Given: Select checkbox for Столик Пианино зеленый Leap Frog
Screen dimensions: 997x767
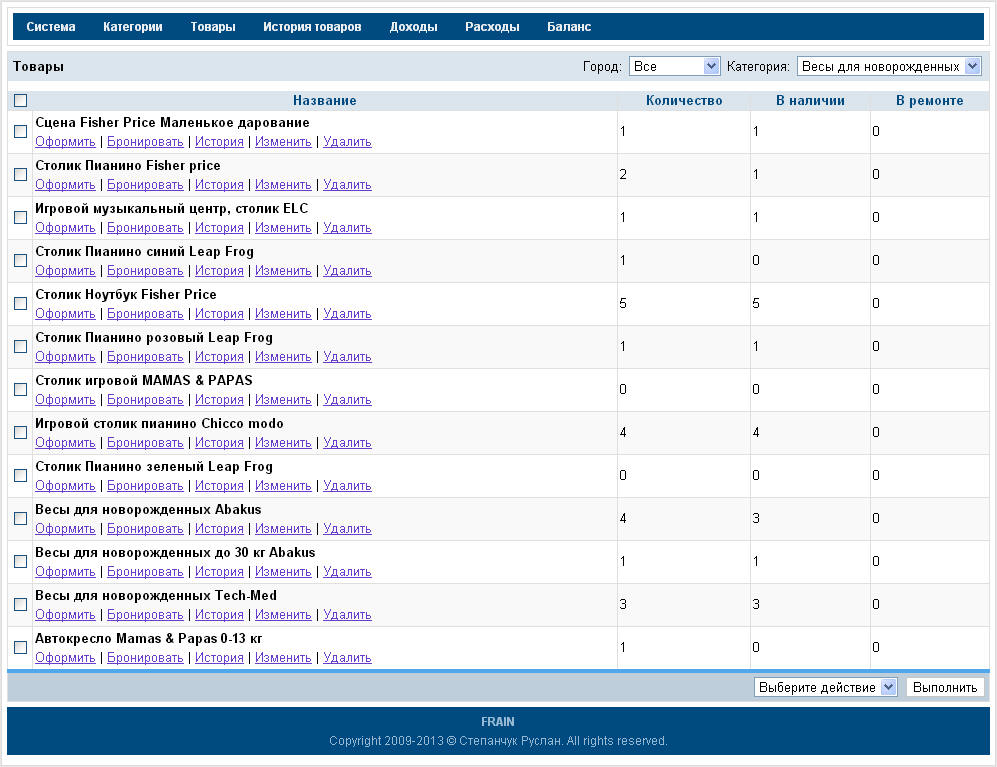Looking at the screenshot, I should tap(20, 475).
